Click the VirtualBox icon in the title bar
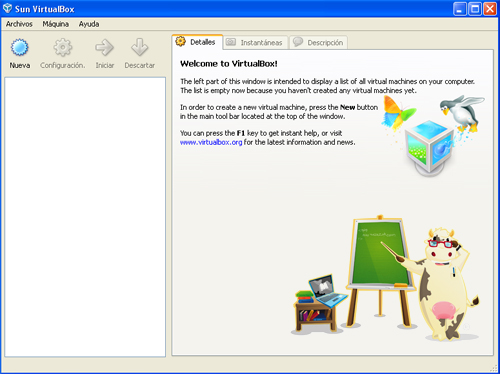Screen dimensions: 500x374 click(x=7, y=9)
